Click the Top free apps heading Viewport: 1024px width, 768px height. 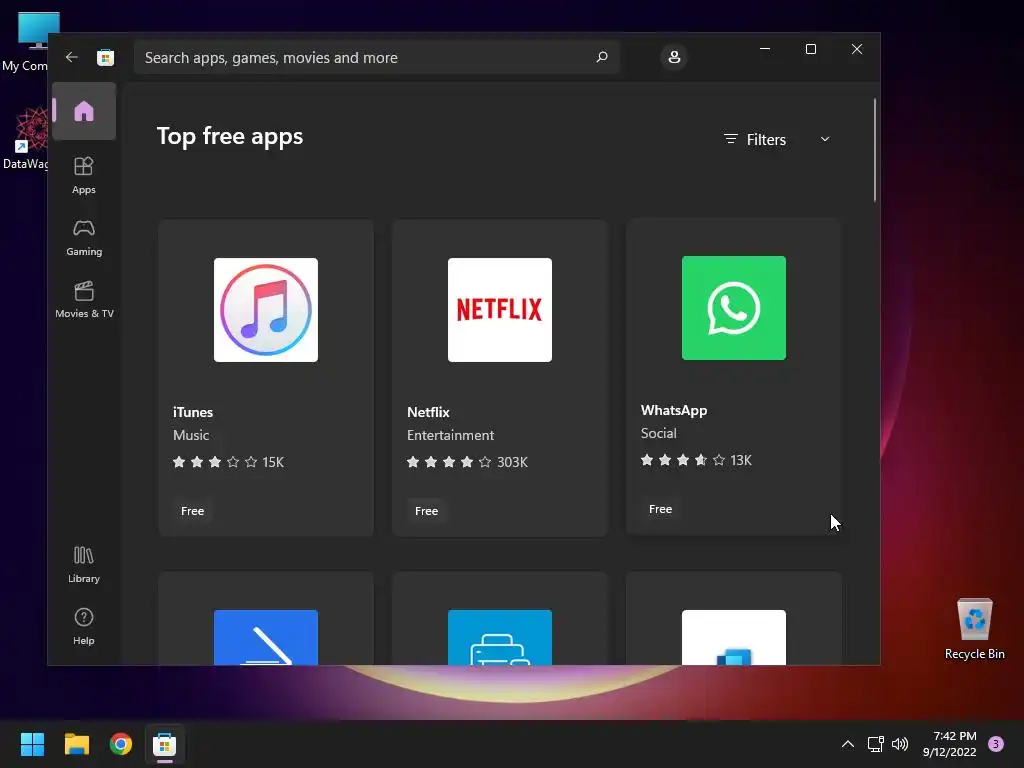pos(230,136)
